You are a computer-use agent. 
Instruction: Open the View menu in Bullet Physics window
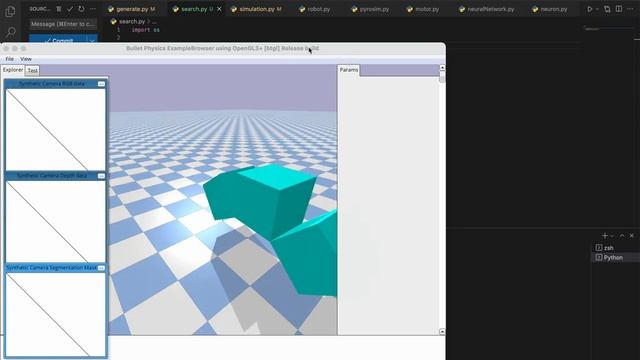(26, 59)
